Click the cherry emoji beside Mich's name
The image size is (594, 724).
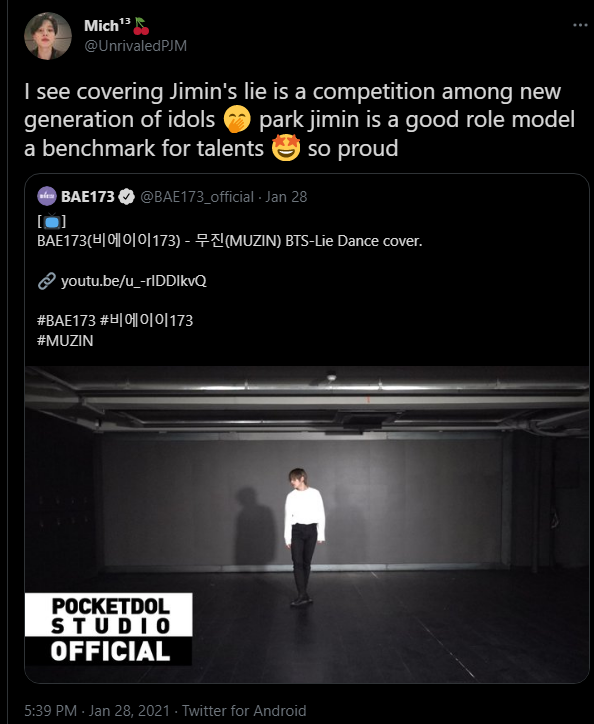tap(141, 26)
